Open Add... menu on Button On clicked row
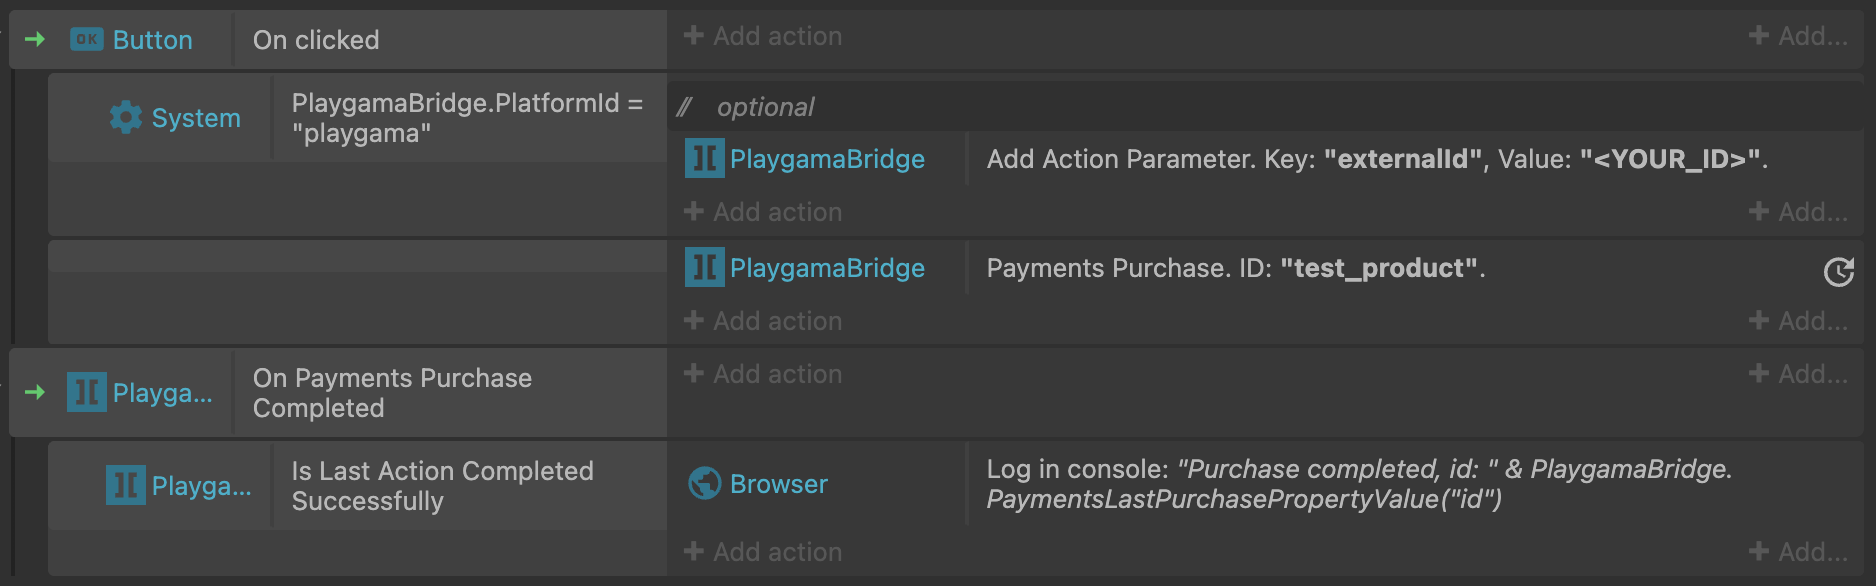This screenshot has width=1876, height=586. (x=1797, y=36)
